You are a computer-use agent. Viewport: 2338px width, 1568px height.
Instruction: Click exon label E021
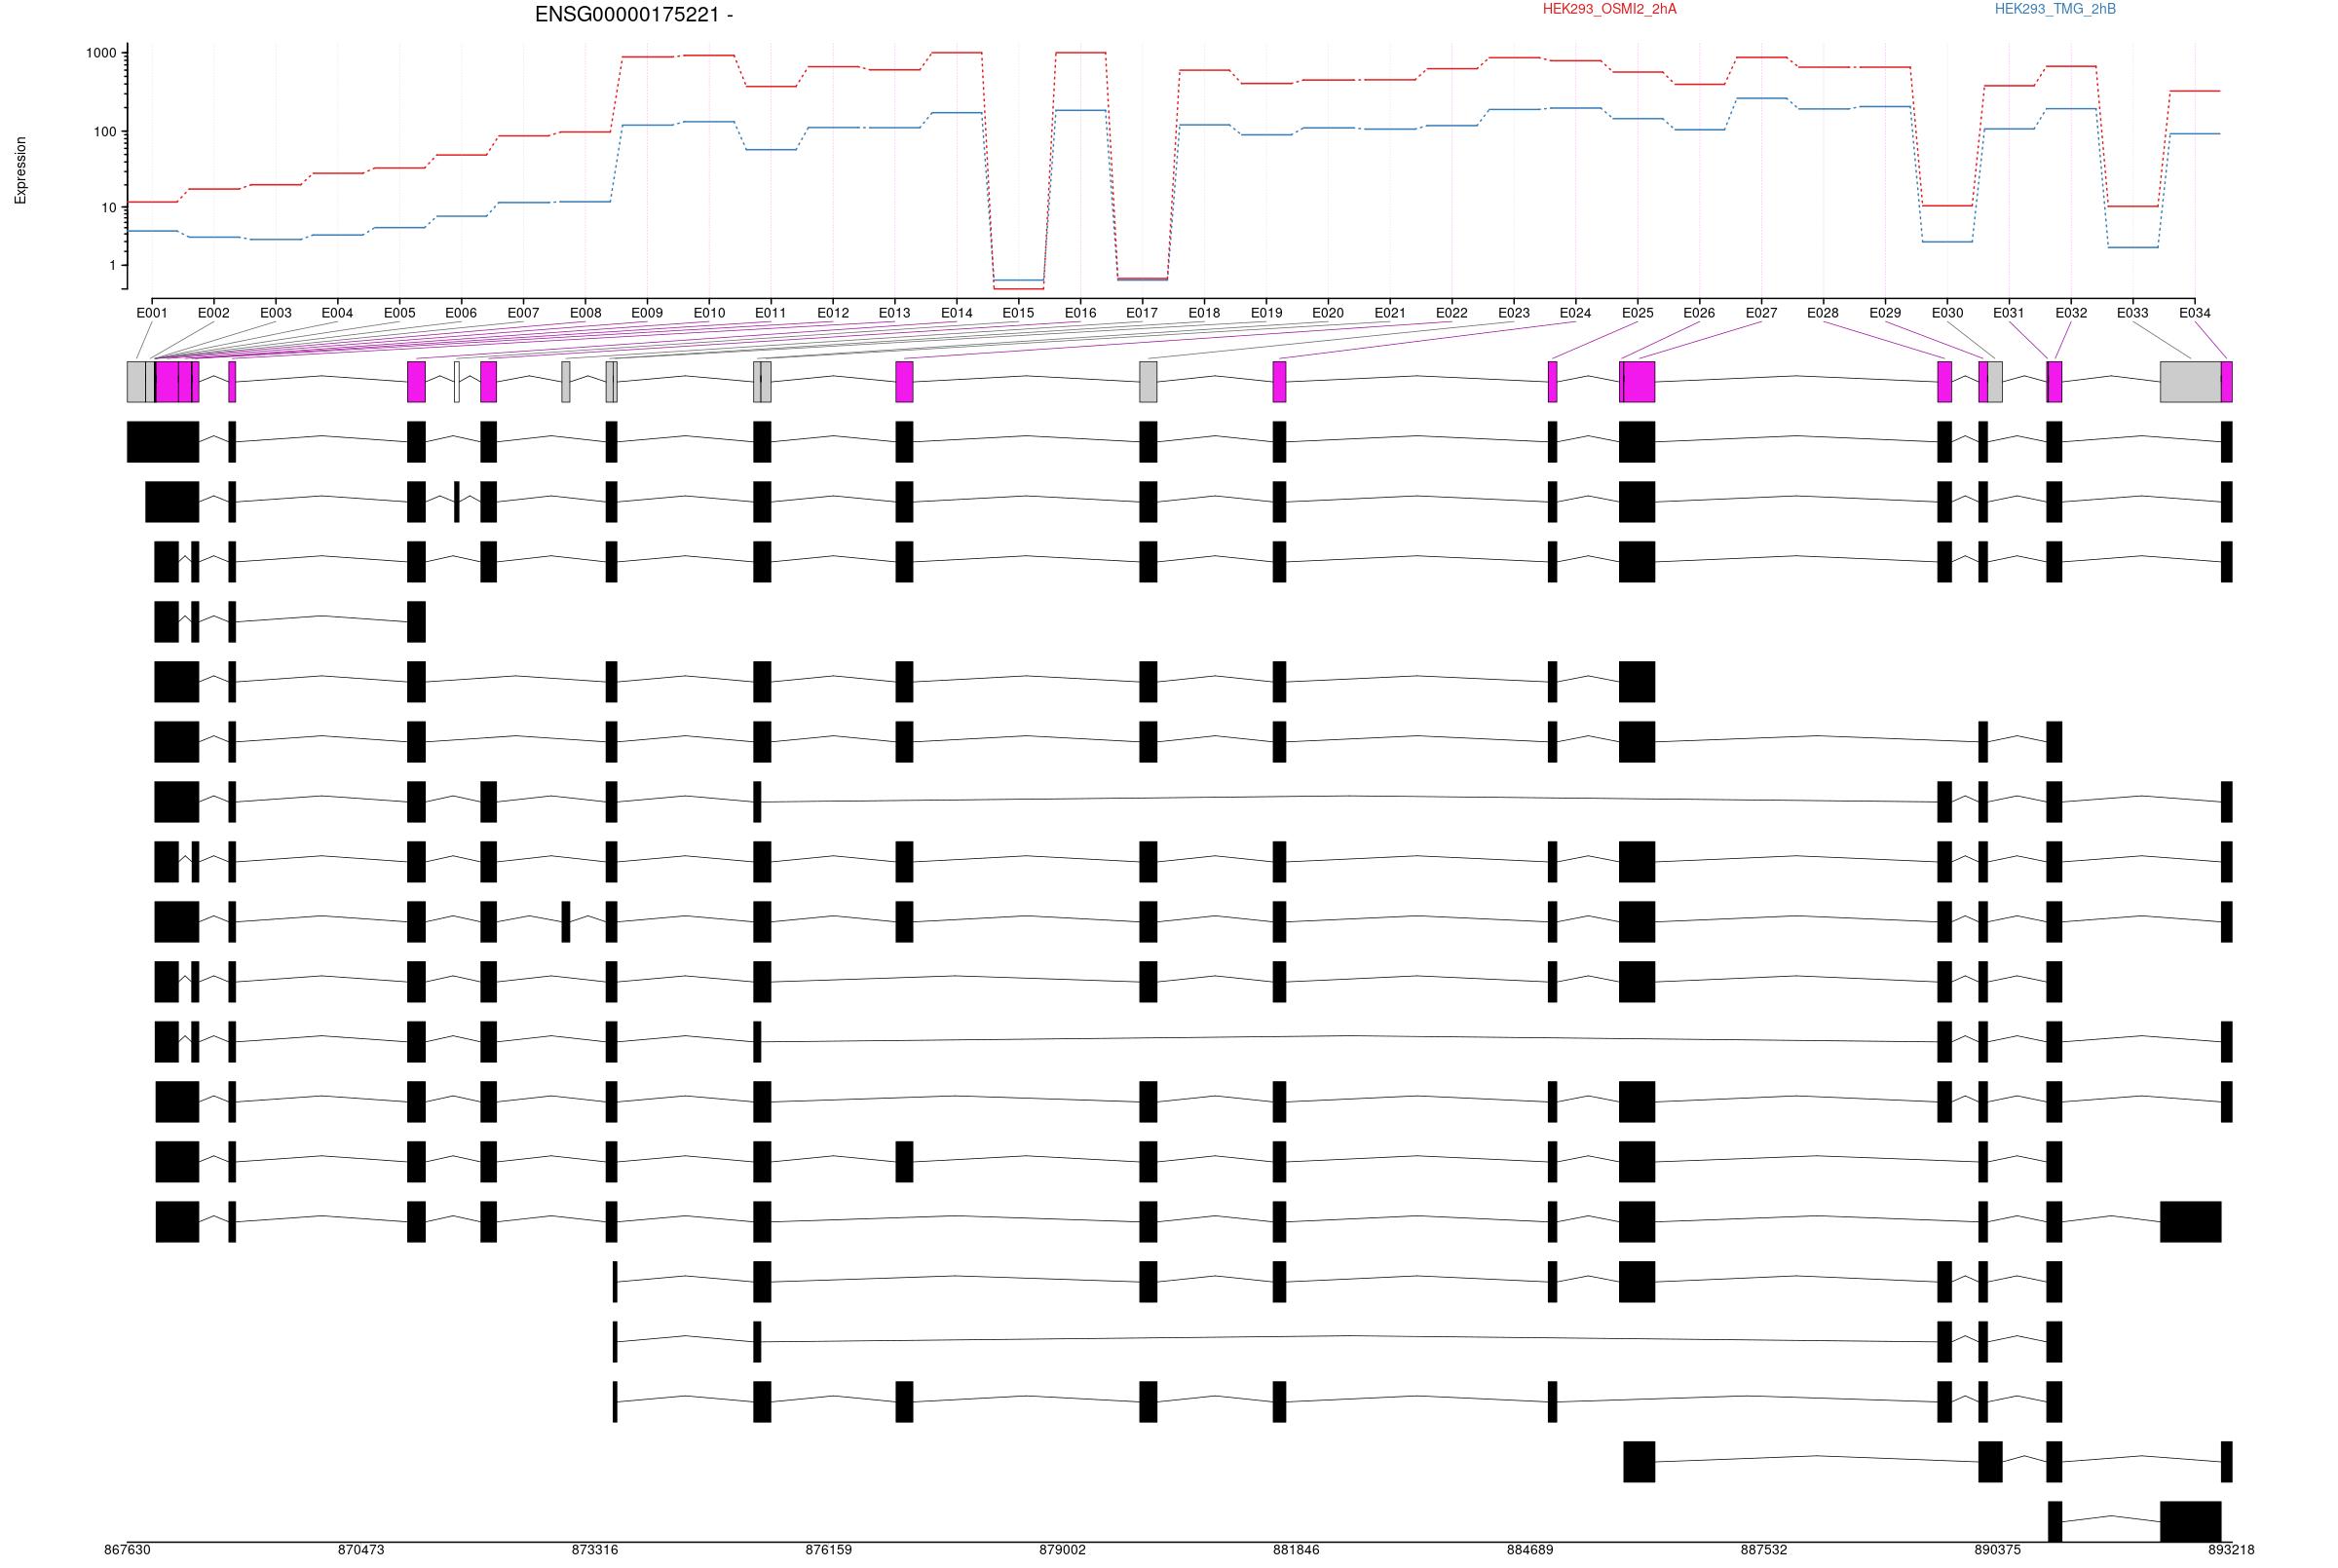pos(1390,313)
